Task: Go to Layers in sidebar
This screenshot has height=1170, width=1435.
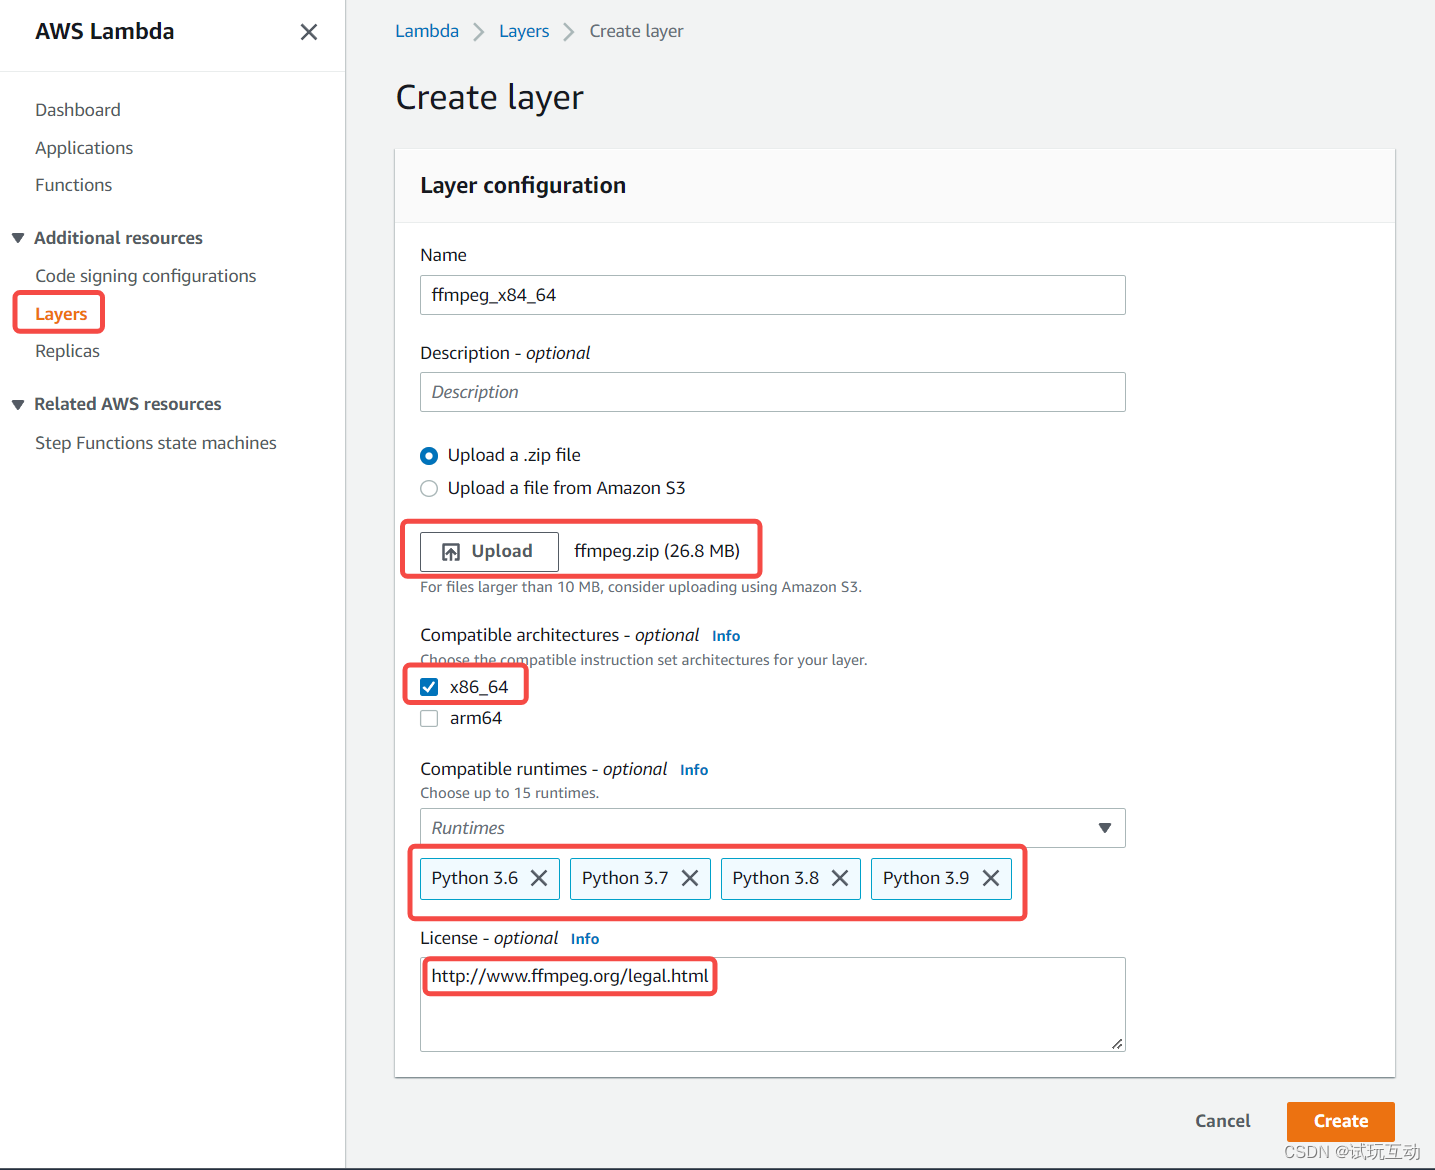Action: 61,314
